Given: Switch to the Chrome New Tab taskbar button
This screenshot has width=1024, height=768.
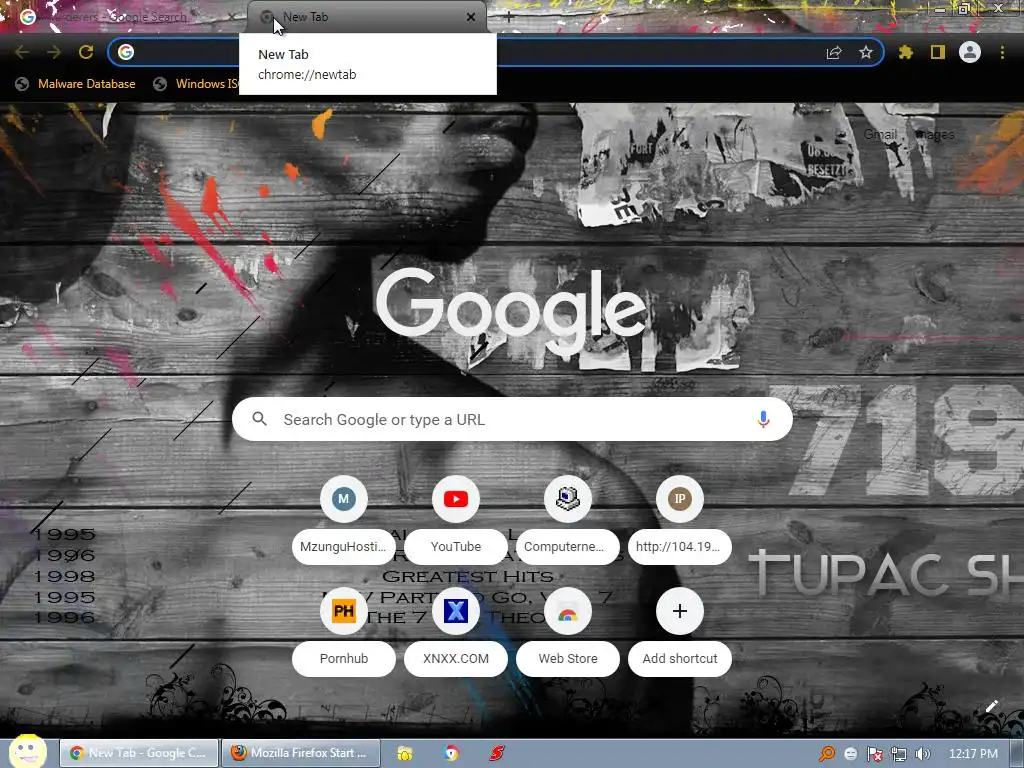Looking at the screenshot, I should click(139, 753).
